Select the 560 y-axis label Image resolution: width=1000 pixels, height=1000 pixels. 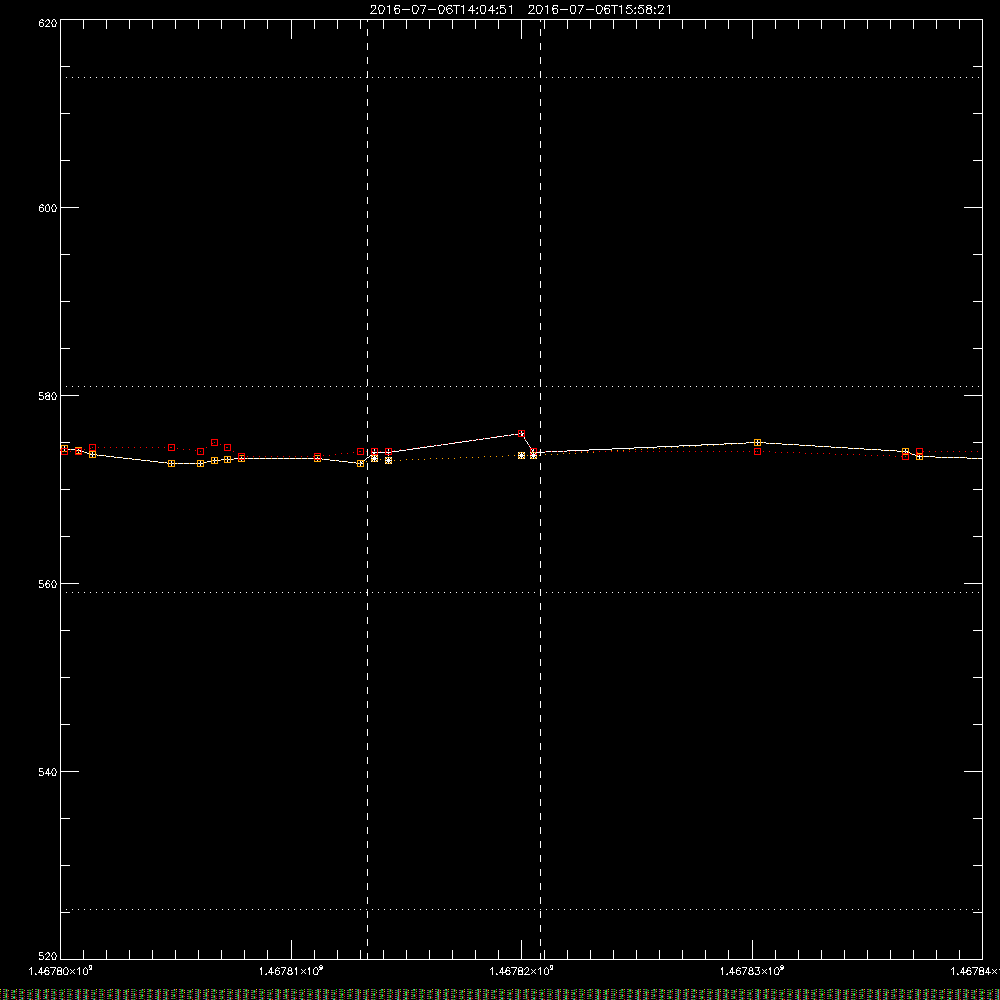pyautogui.click(x=48, y=584)
